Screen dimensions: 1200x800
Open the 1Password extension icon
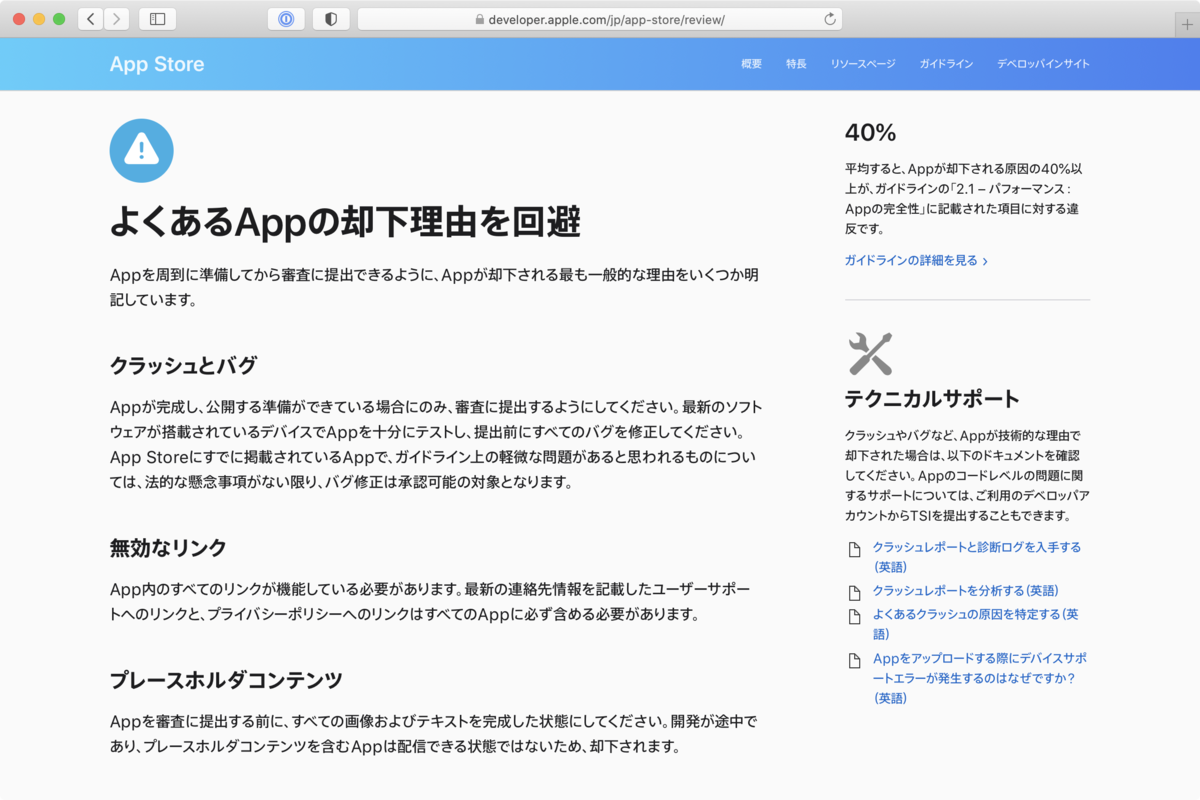[286, 18]
